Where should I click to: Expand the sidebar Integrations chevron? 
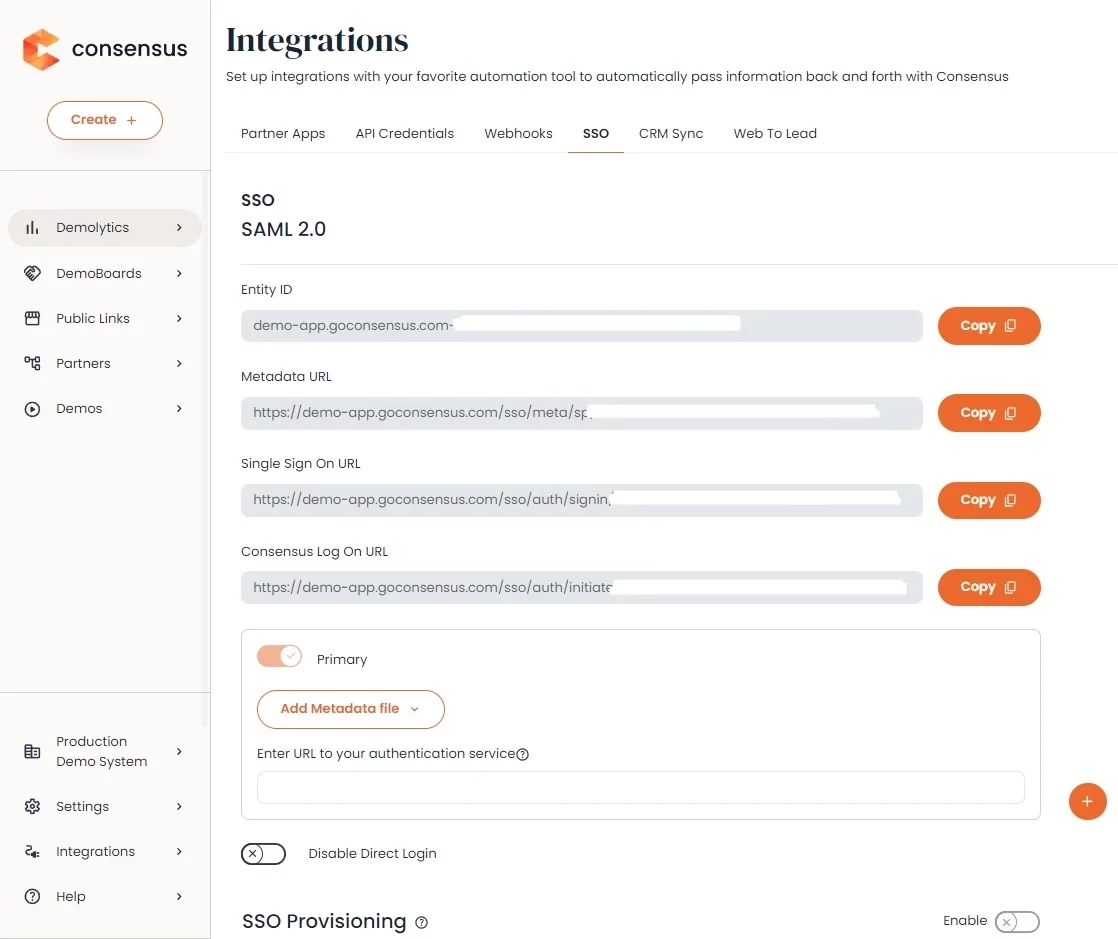point(179,851)
